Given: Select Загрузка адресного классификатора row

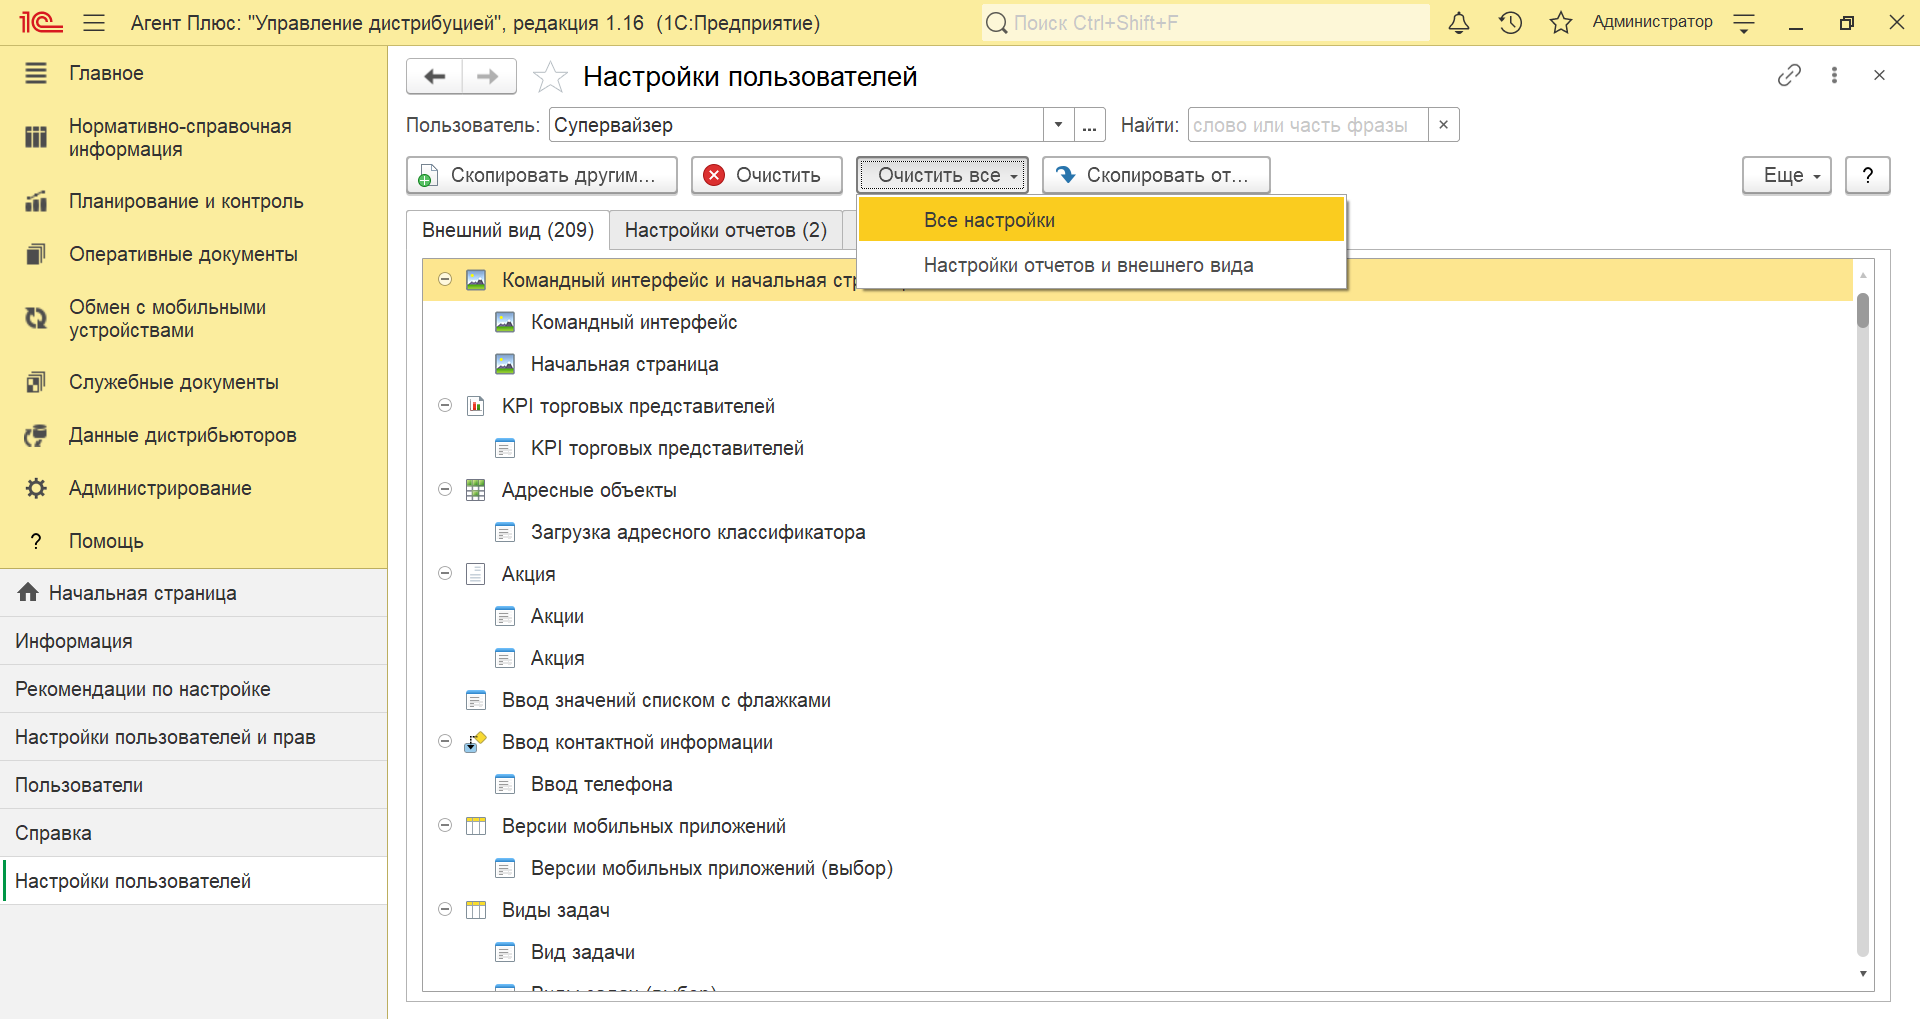Looking at the screenshot, I should click(x=1138, y=532).
